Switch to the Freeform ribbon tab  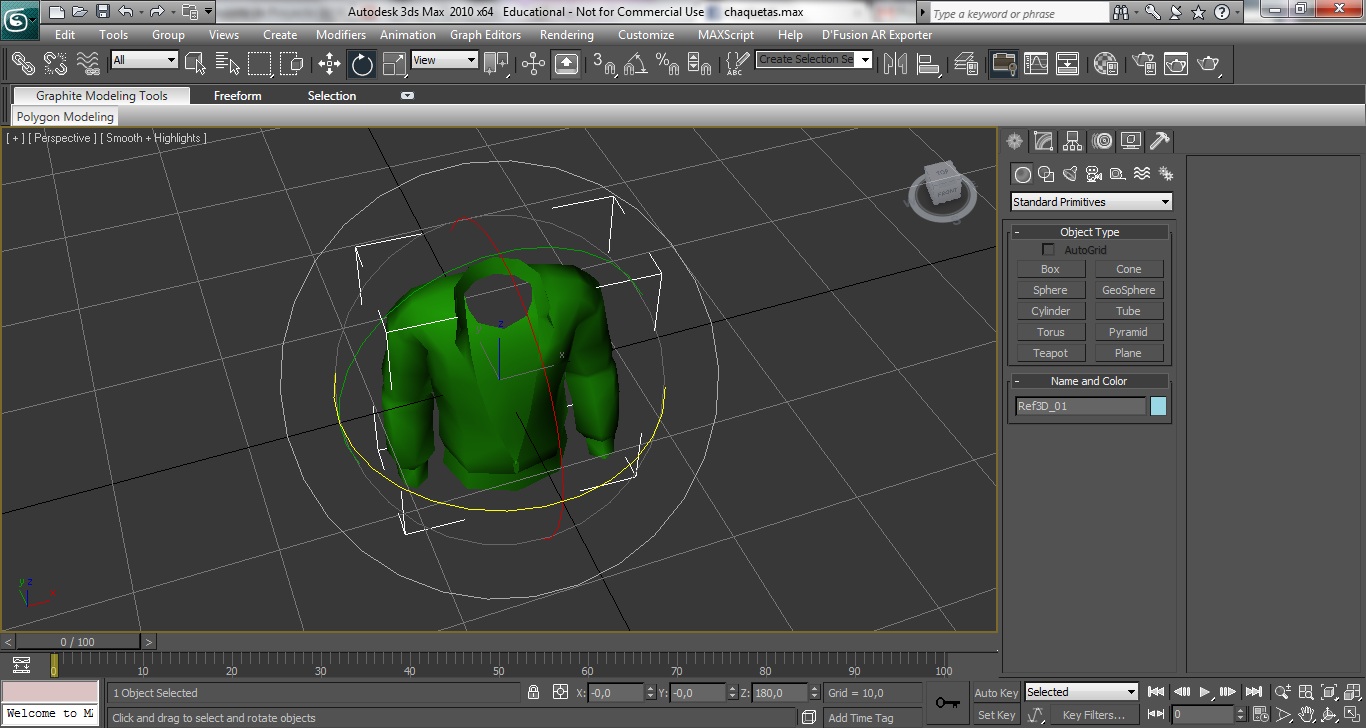tap(237, 96)
